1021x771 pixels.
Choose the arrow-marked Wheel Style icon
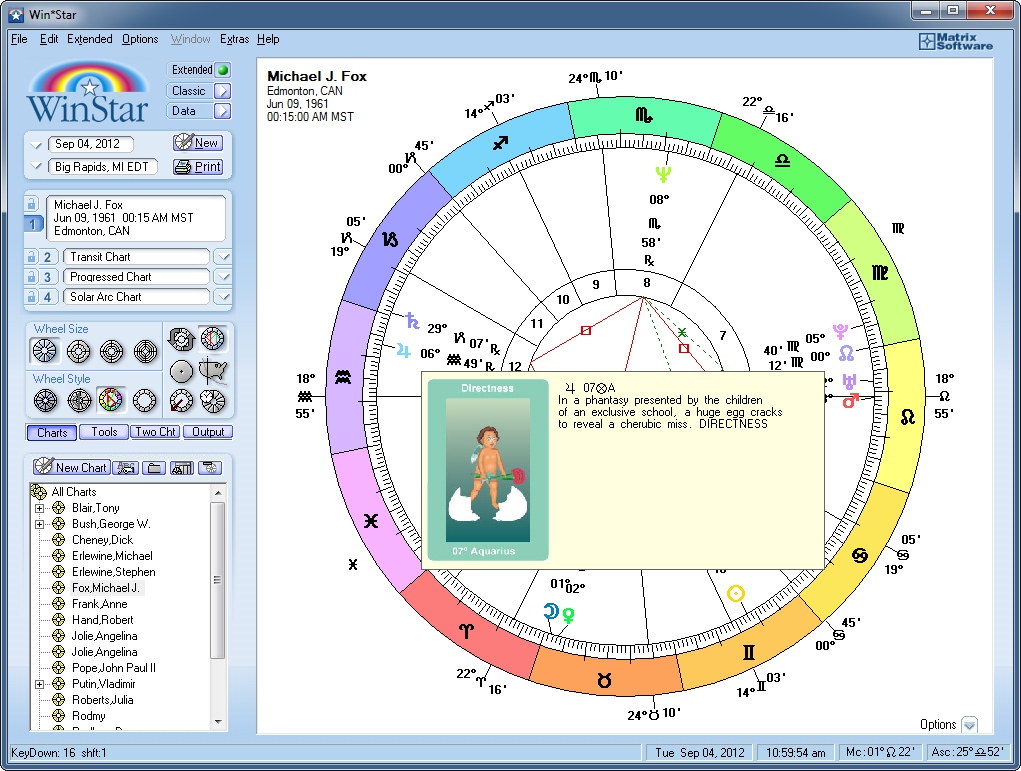point(79,400)
